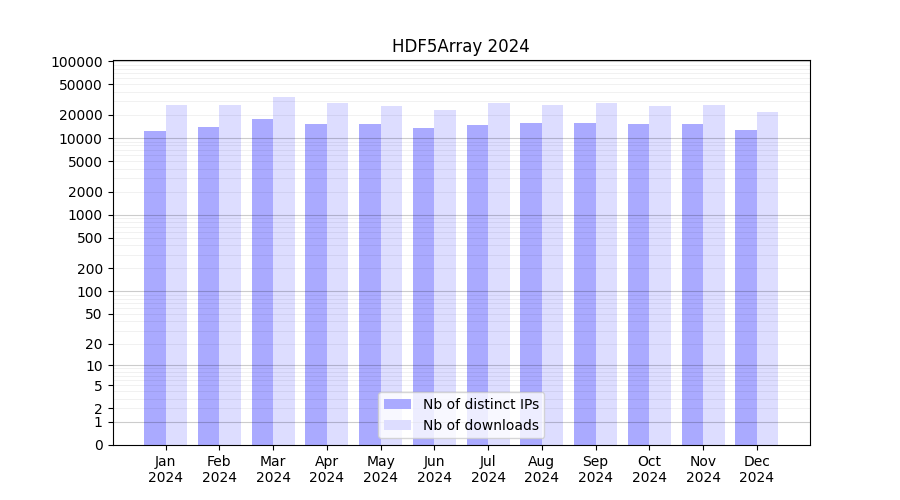Click the downloads legend color swatch
The image size is (900, 500).
(397, 425)
